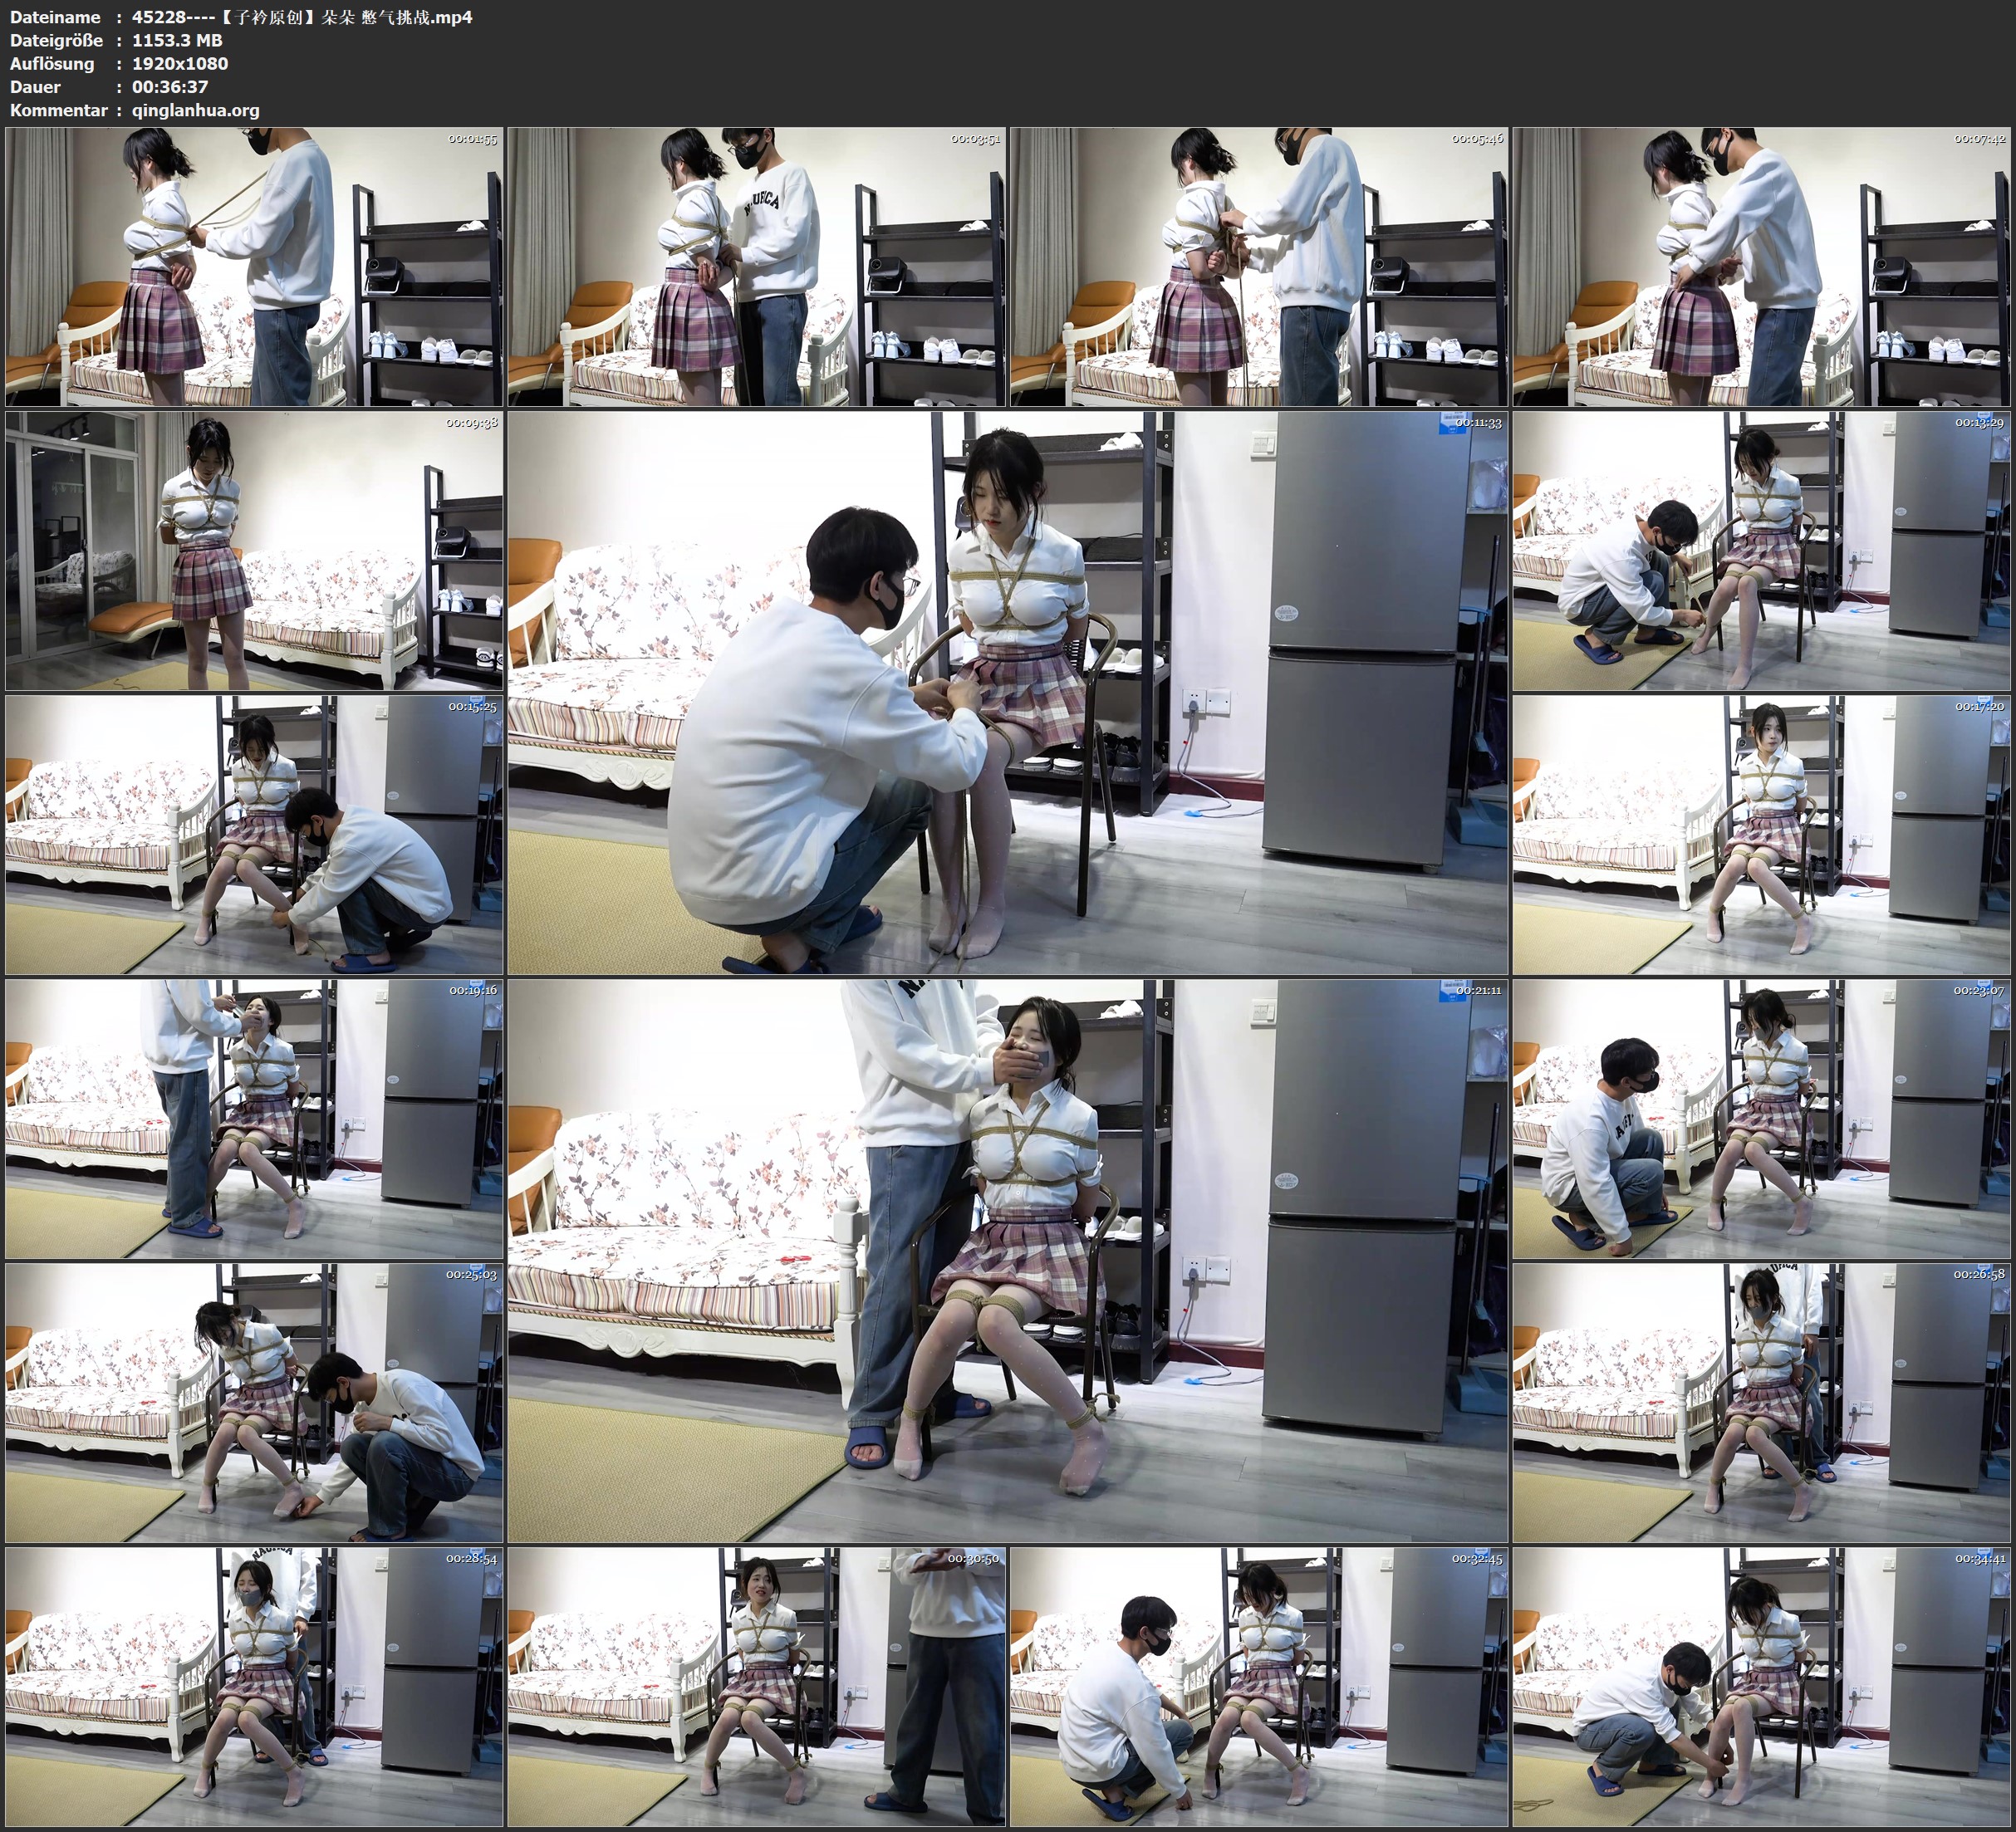
Task: Click the thumbnail timestamped 00:30:50
Action: (756, 1686)
